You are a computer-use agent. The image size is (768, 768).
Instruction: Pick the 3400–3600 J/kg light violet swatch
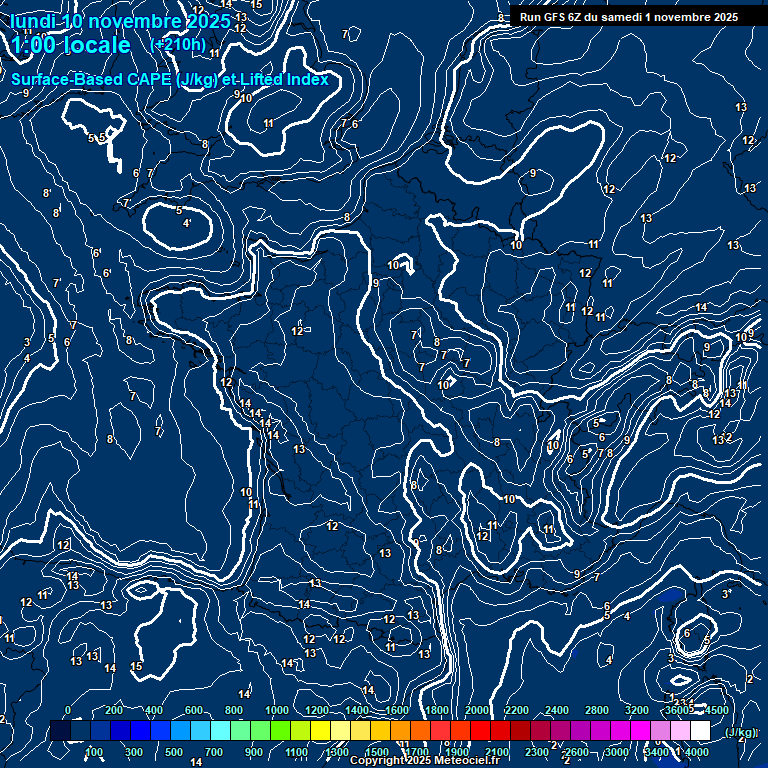tap(660, 730)
